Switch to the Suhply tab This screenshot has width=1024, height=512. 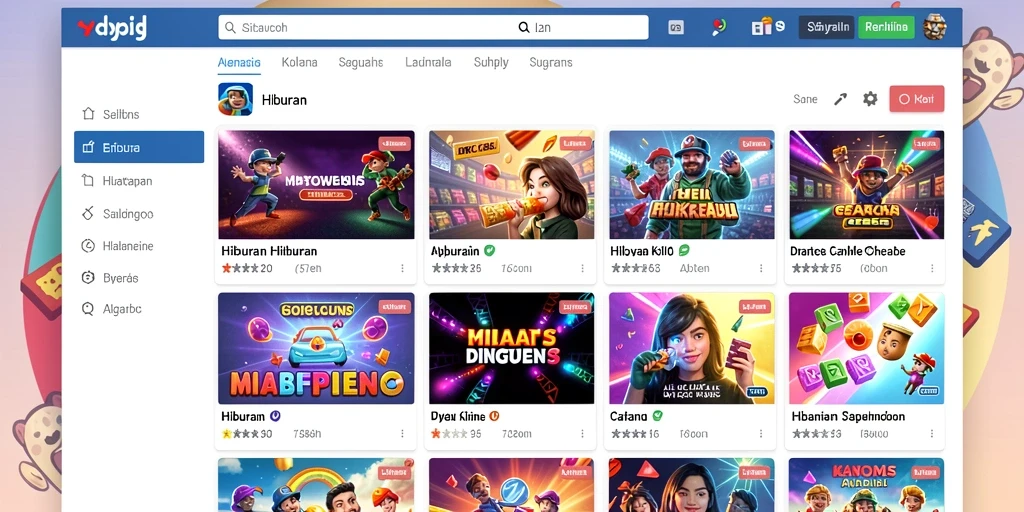[491, 63]
